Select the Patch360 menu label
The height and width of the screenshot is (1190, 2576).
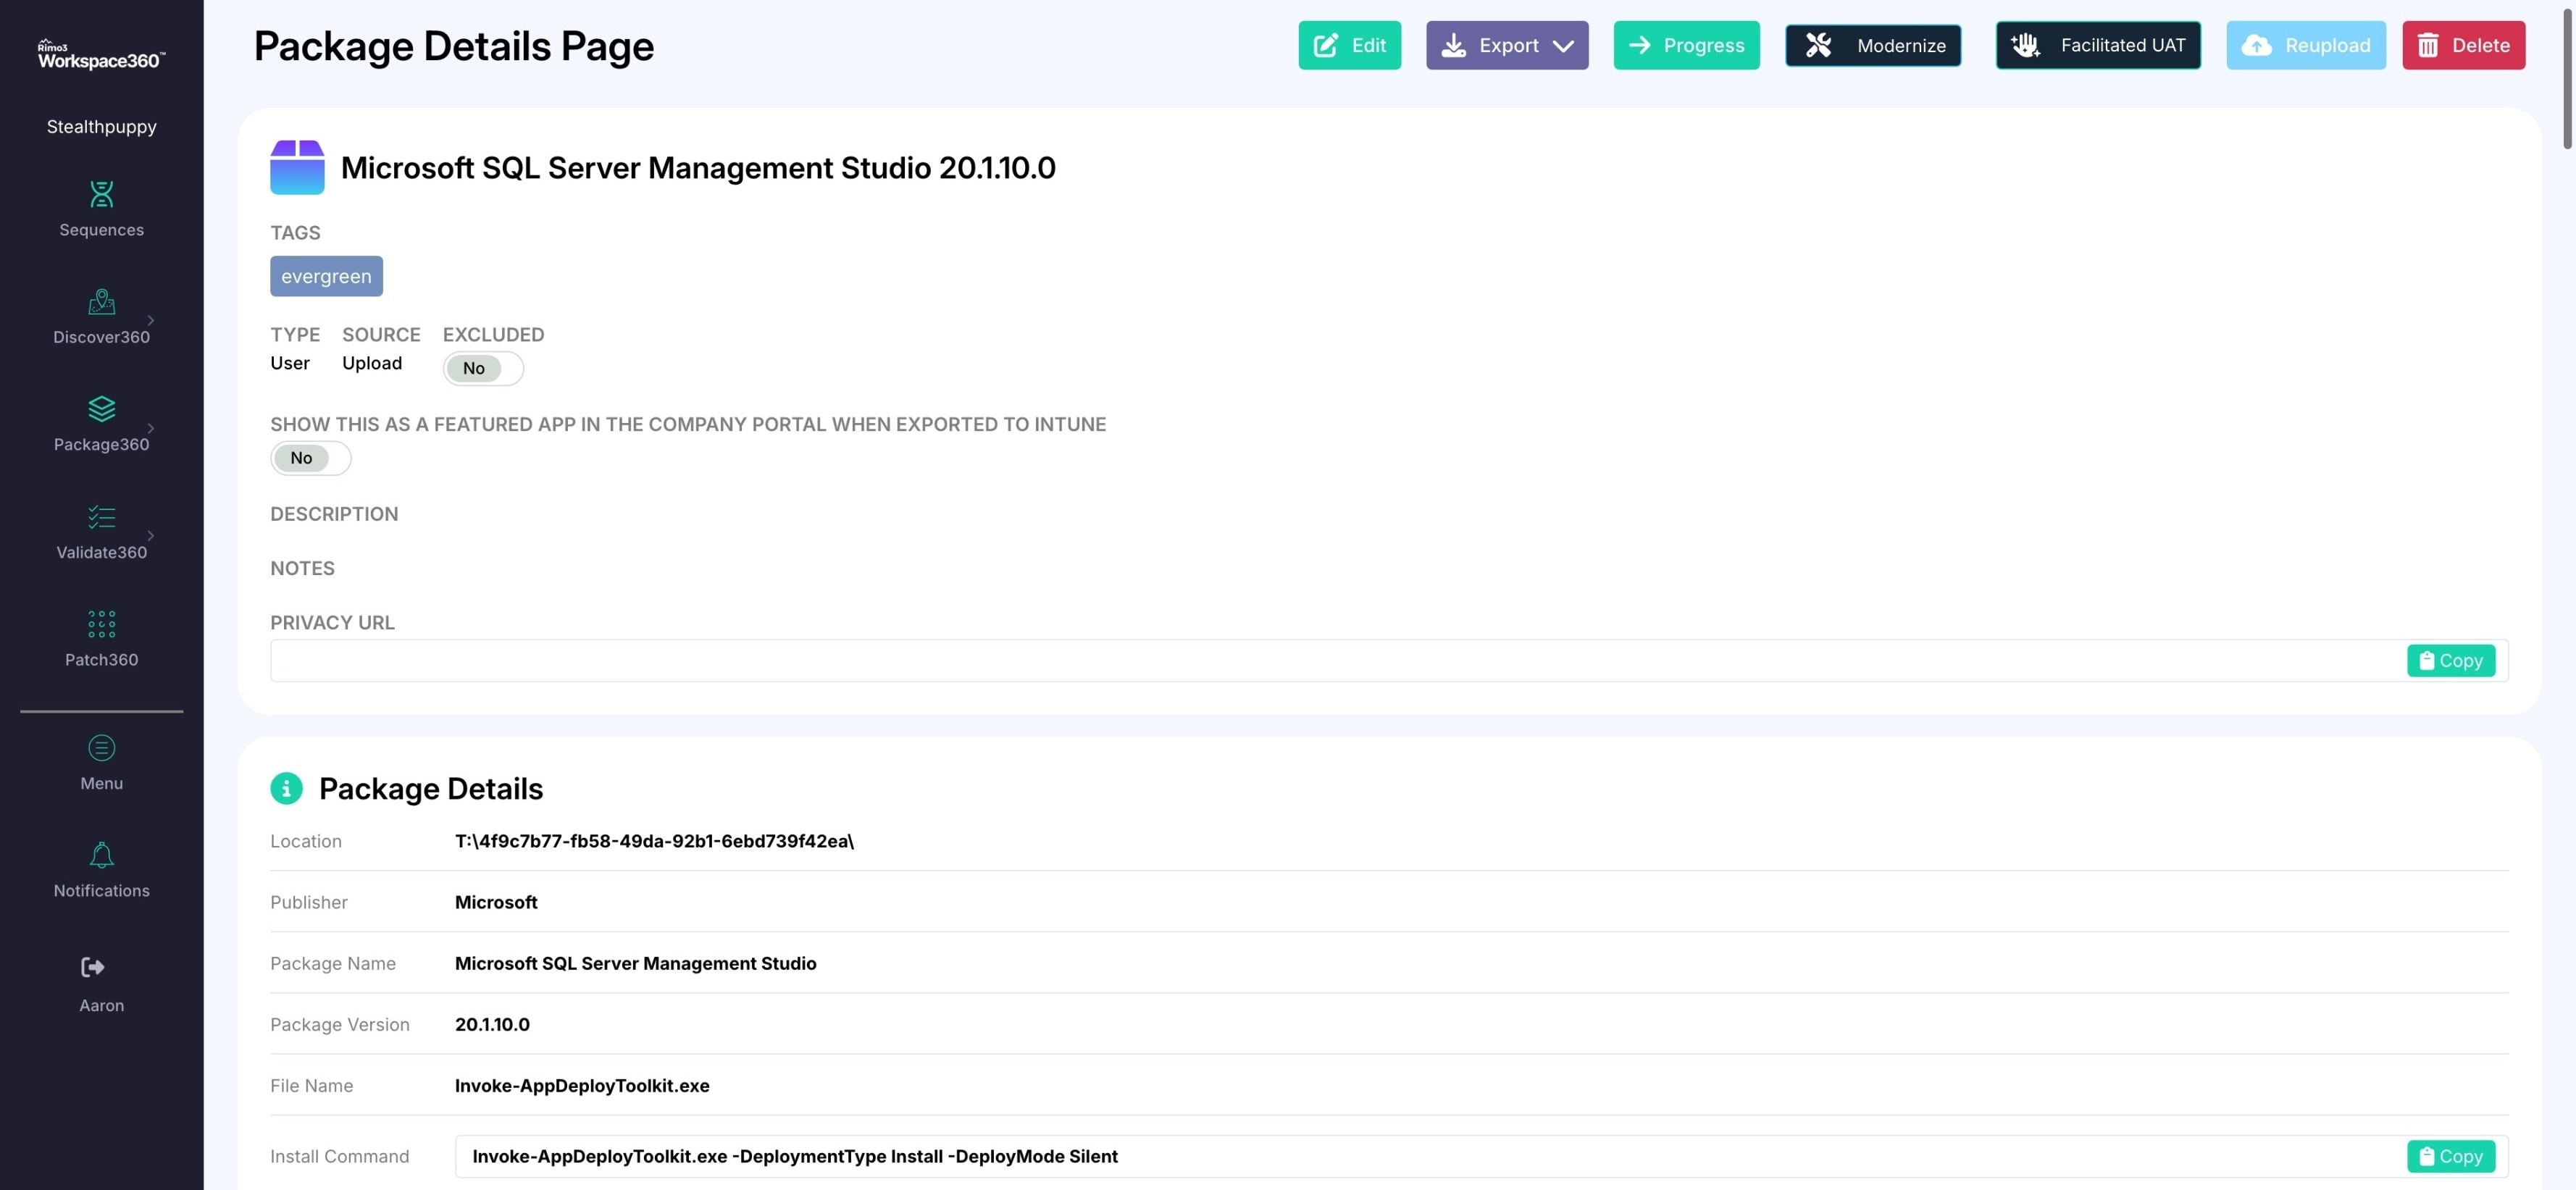click(101, 660)
